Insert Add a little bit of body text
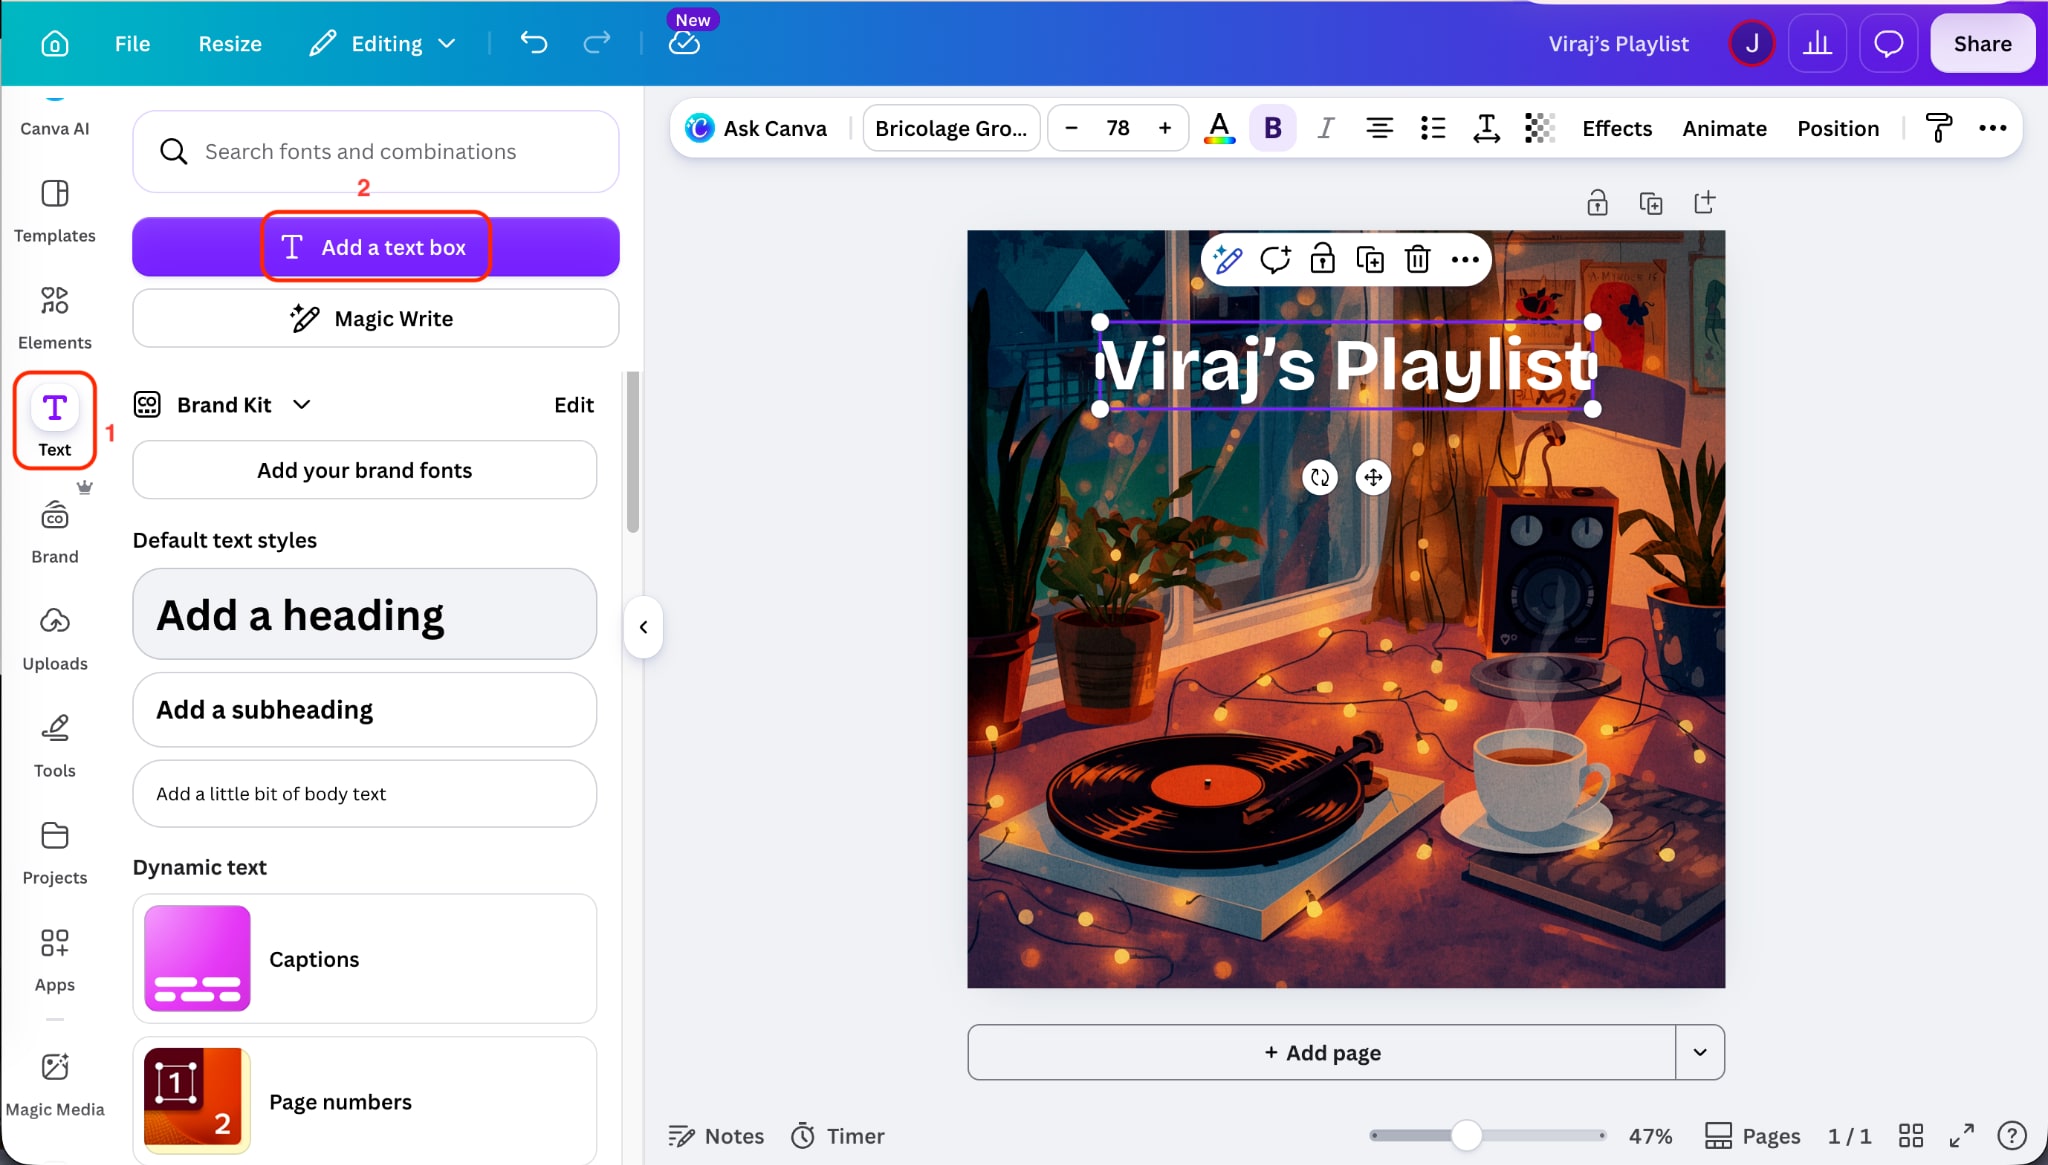2048x1165 pixels. click(x=365, y=793)
